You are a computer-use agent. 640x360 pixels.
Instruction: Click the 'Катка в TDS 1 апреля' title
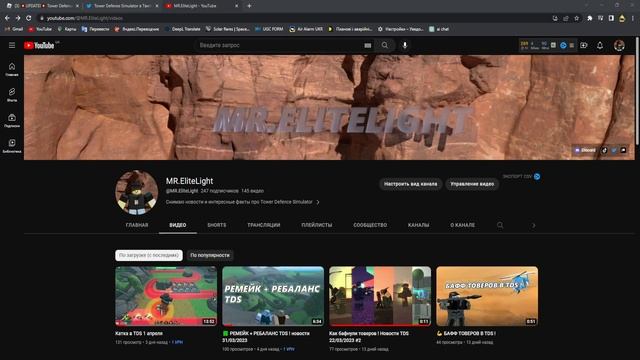(x=139, y=333)
